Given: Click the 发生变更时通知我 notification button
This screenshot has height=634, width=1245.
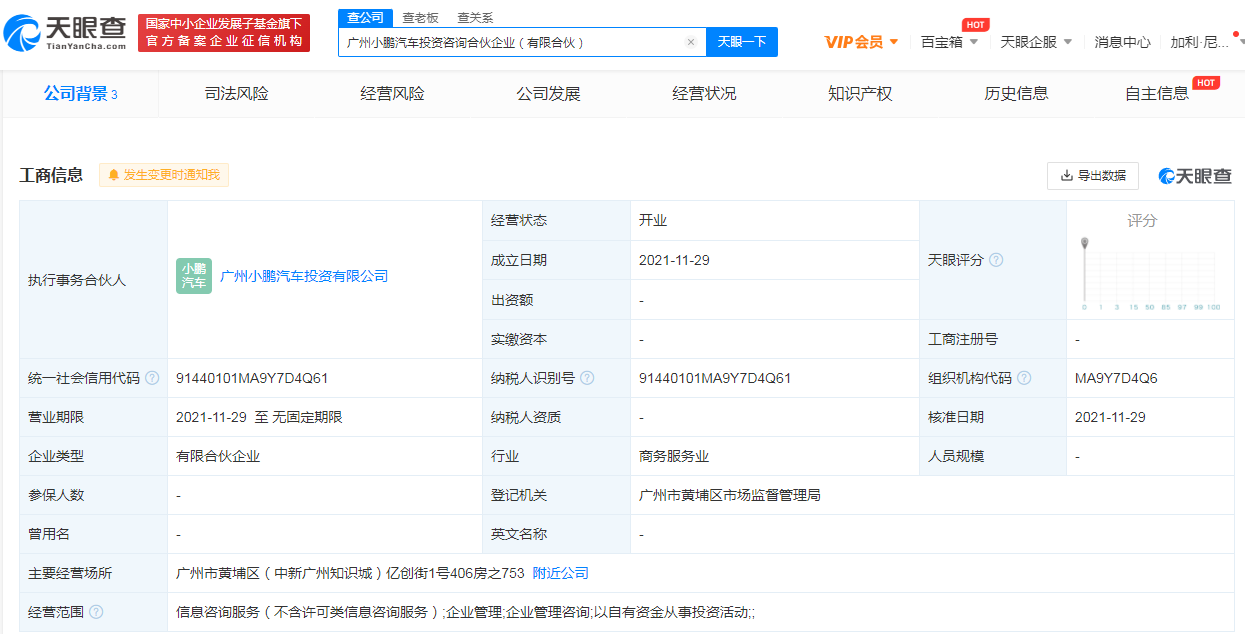Looking at the screenshot, I should pos(164,175).
